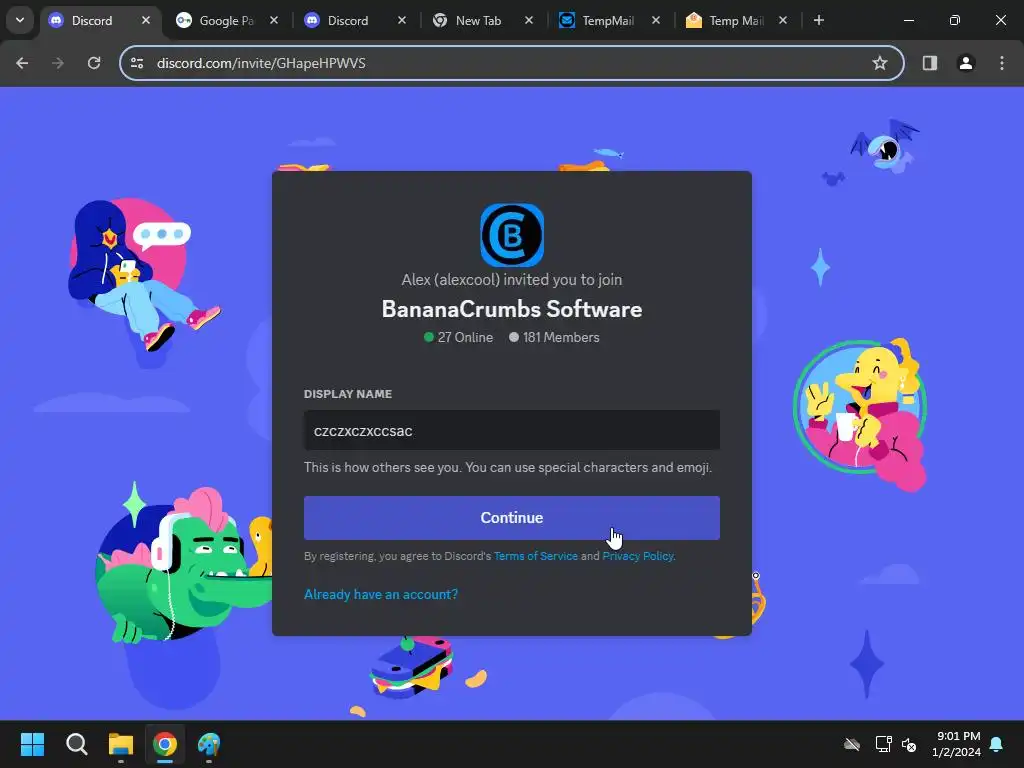Go back to previous page
Viewport: 1024px width, 768px height.
22,63
